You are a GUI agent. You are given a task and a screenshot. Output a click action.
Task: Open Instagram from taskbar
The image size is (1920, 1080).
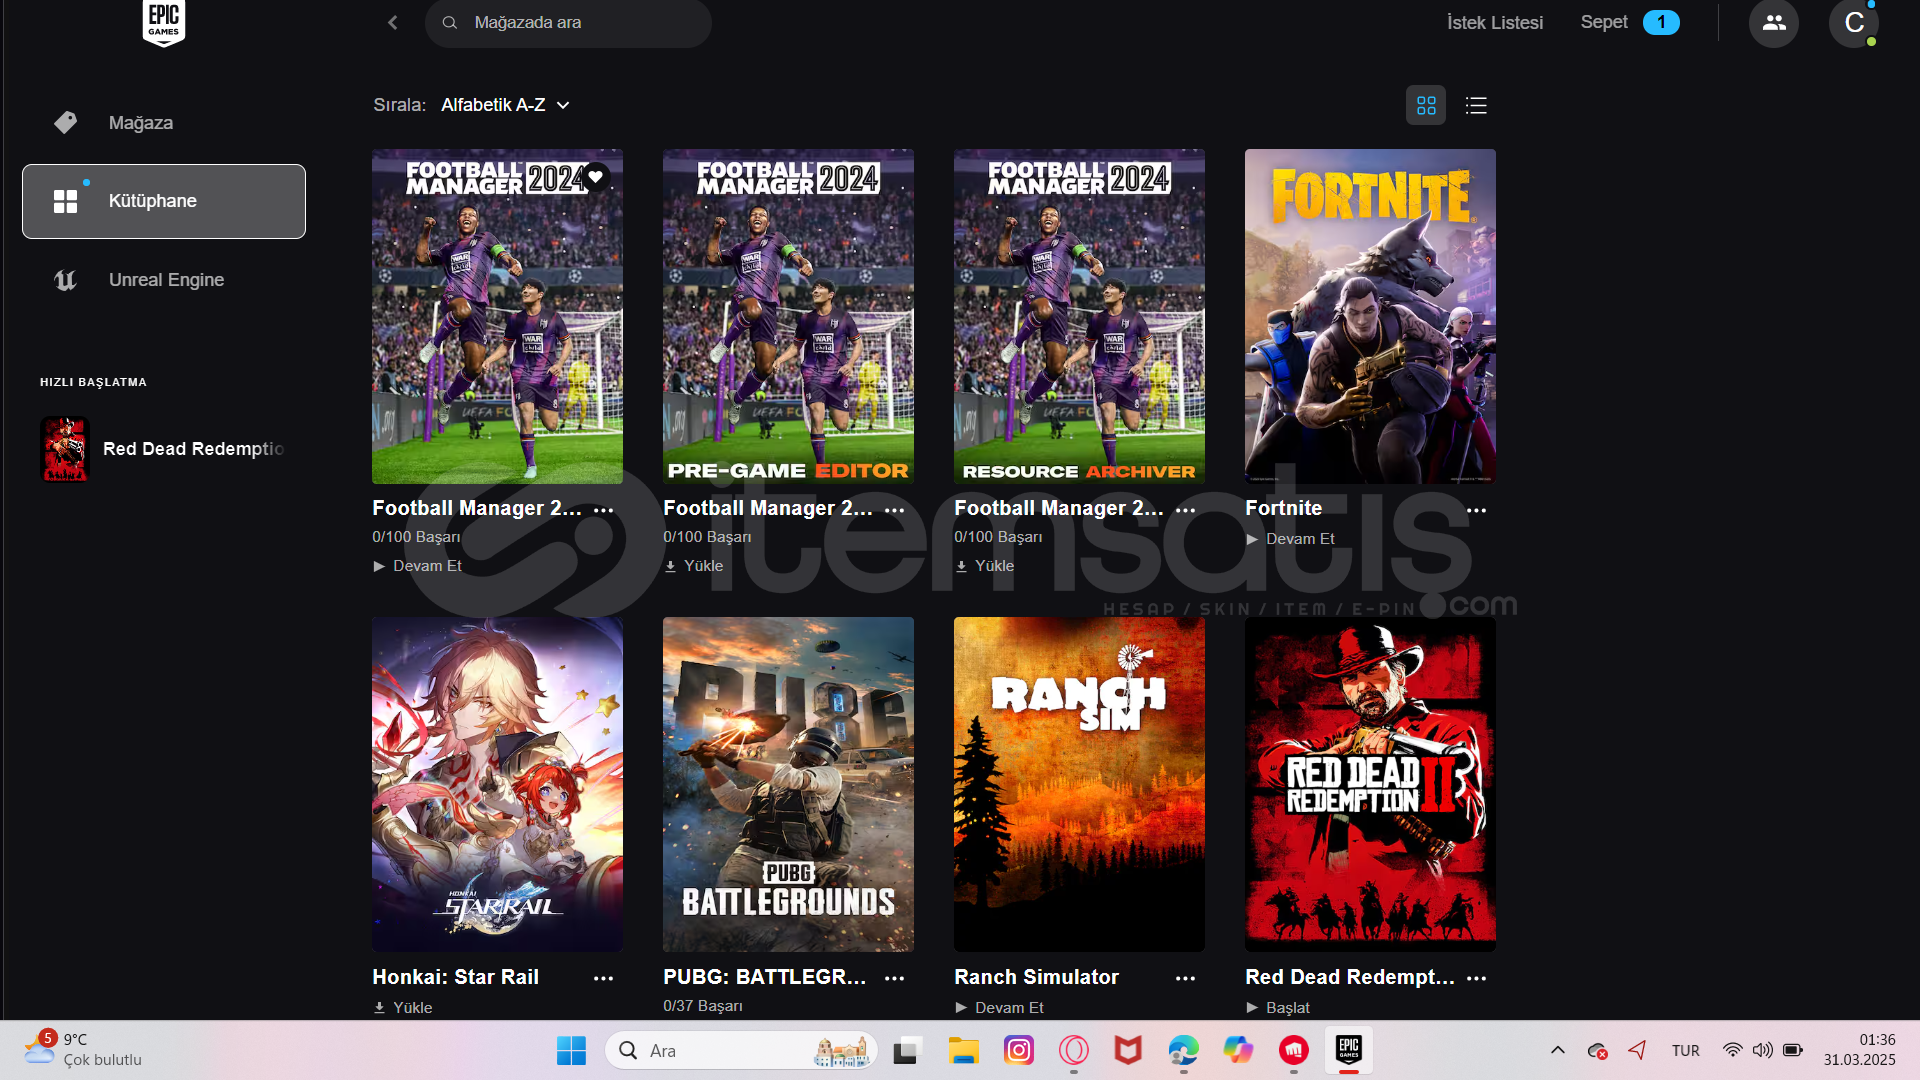[1019, 1051]
